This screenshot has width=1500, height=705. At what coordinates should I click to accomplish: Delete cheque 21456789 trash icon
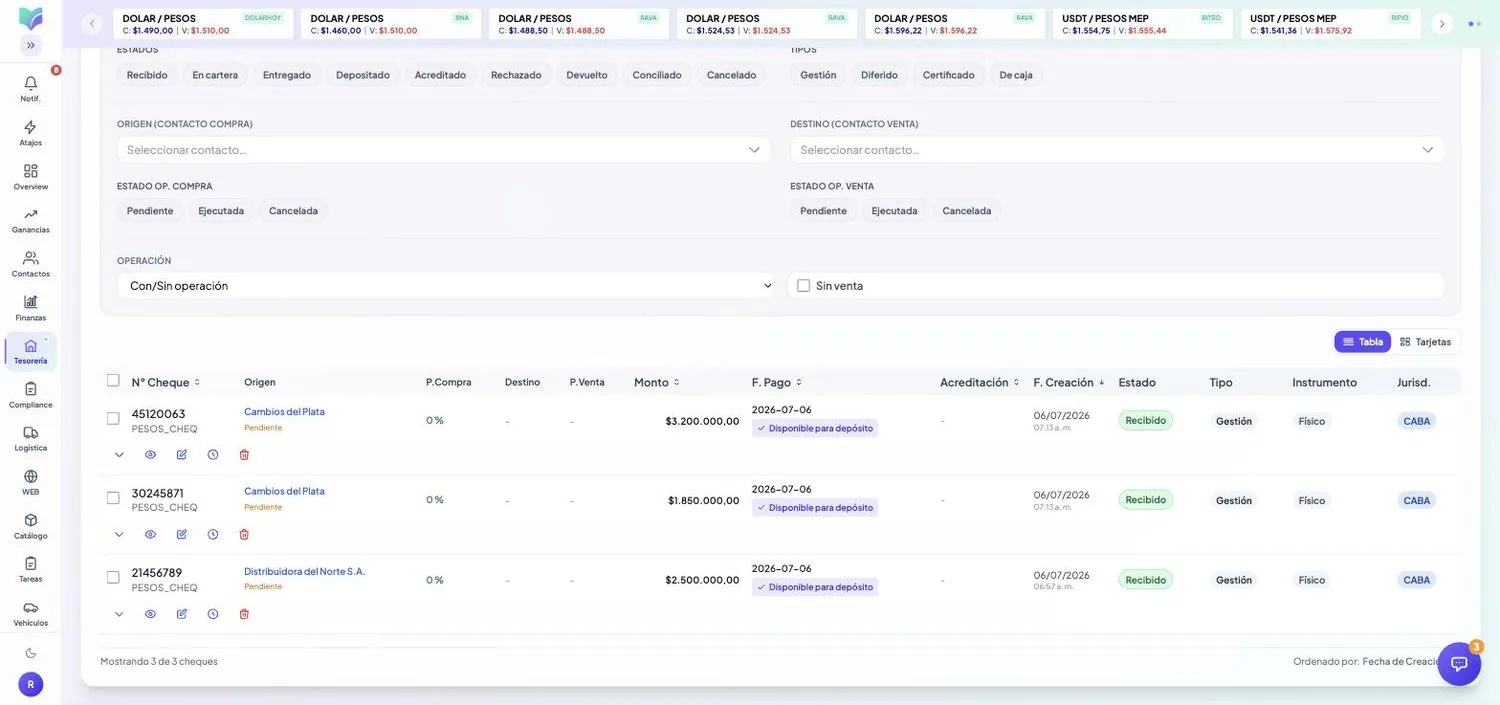(244, 614)
